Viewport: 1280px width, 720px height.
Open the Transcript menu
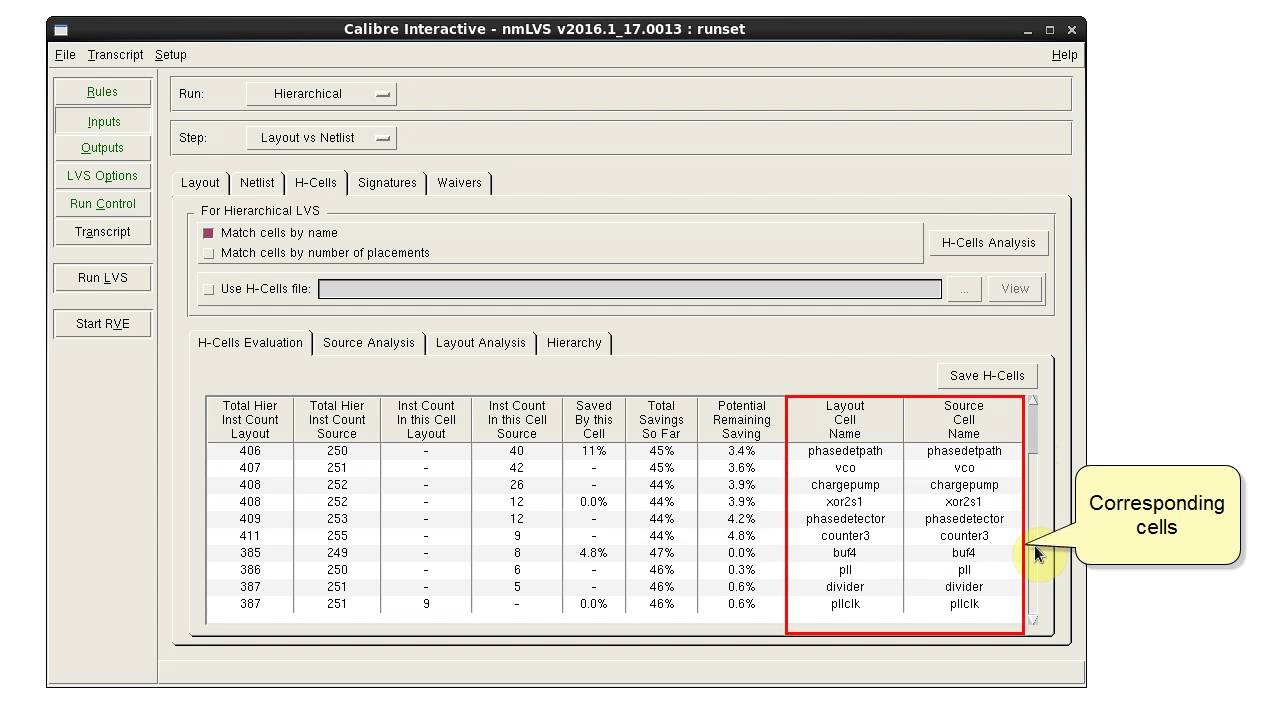tap(115, 55)
